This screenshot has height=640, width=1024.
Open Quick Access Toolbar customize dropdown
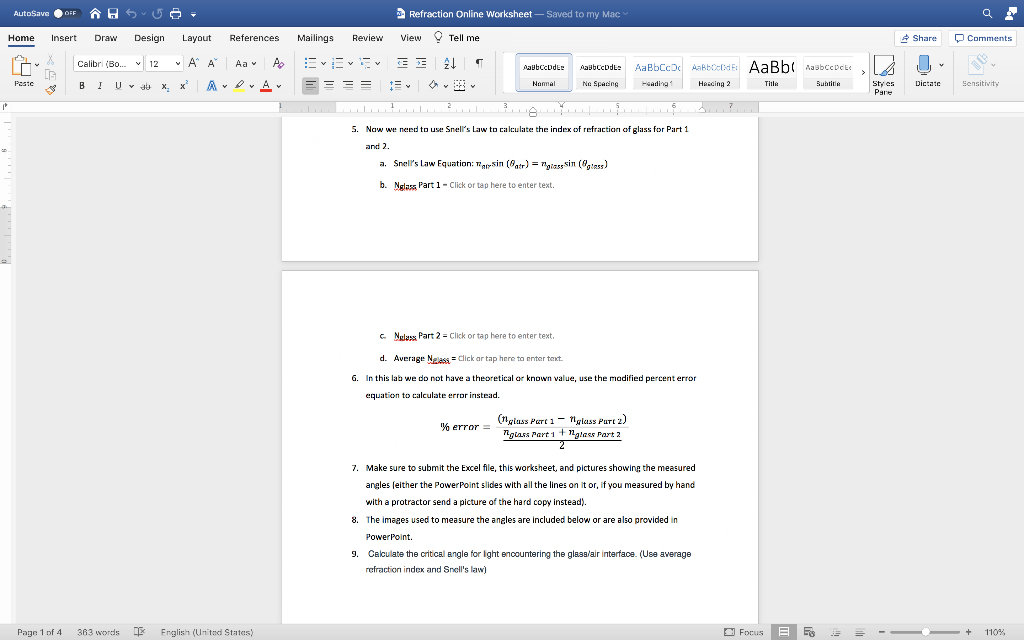[193, 14]
